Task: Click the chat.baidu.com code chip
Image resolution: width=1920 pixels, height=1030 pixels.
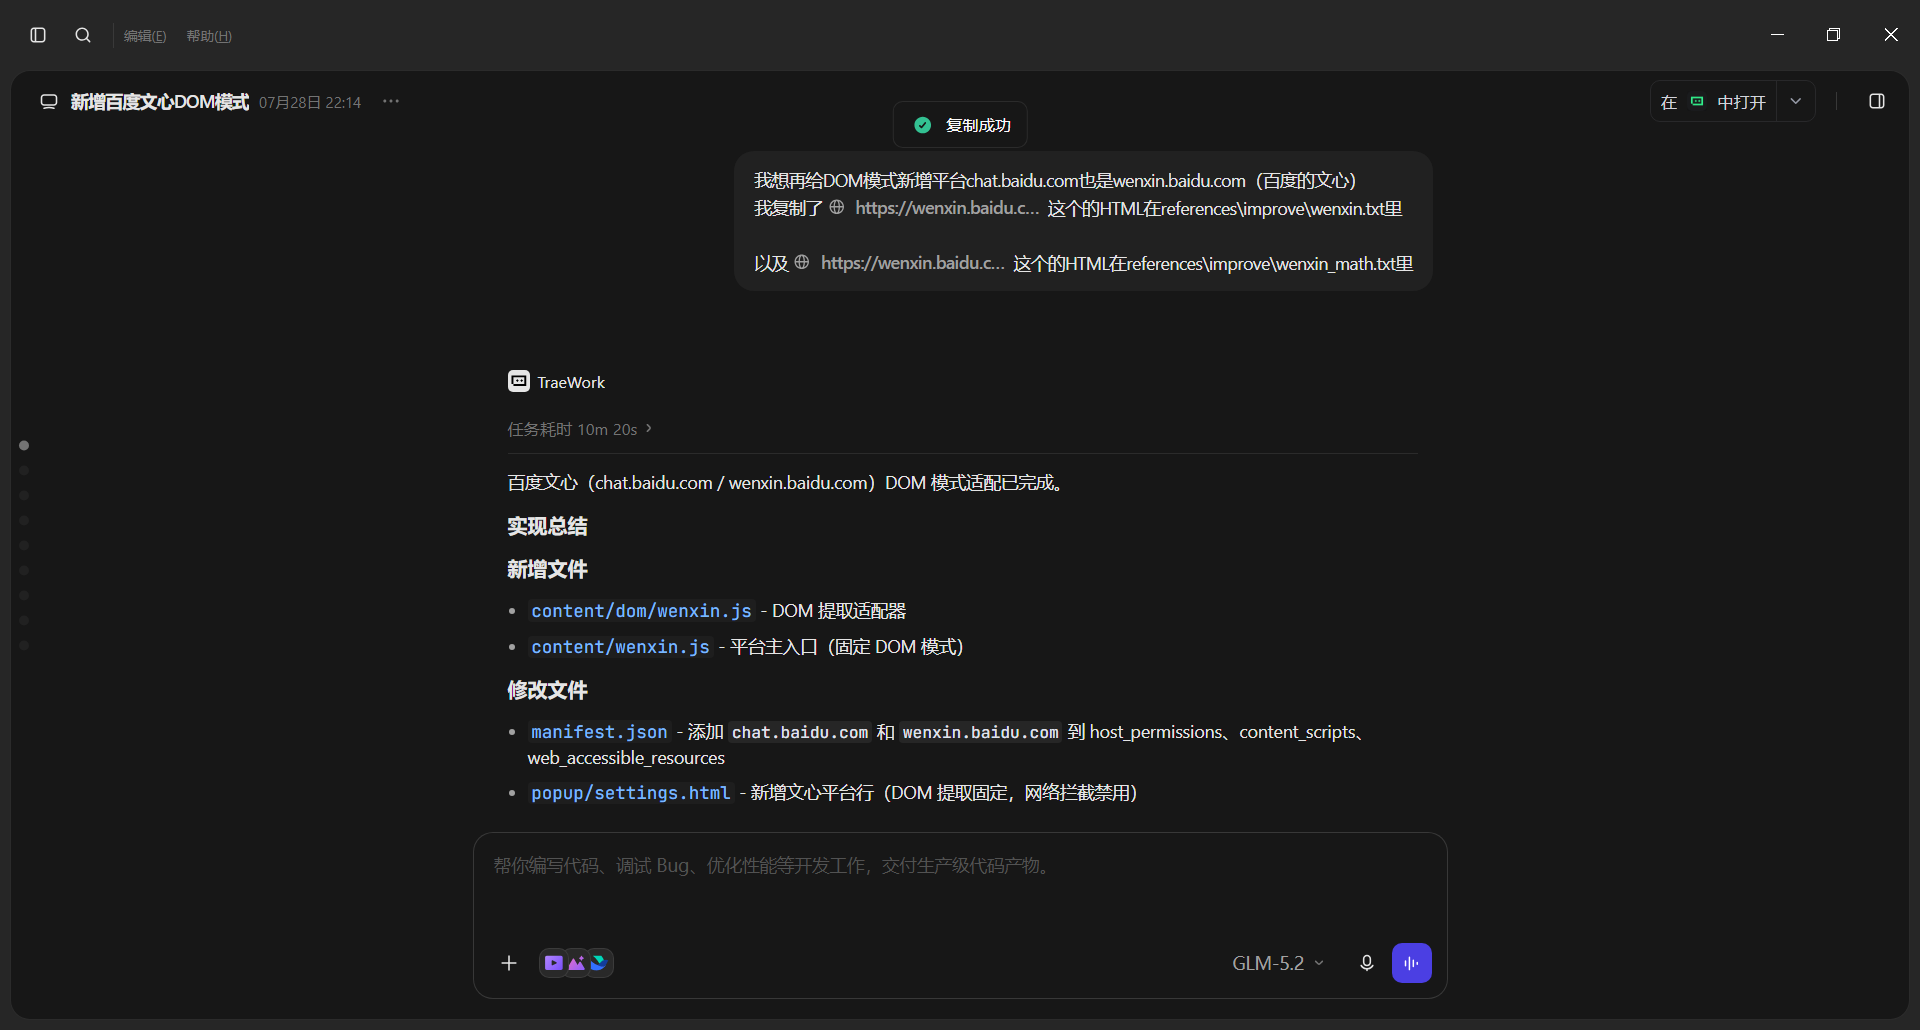Action: pos(800,733)
